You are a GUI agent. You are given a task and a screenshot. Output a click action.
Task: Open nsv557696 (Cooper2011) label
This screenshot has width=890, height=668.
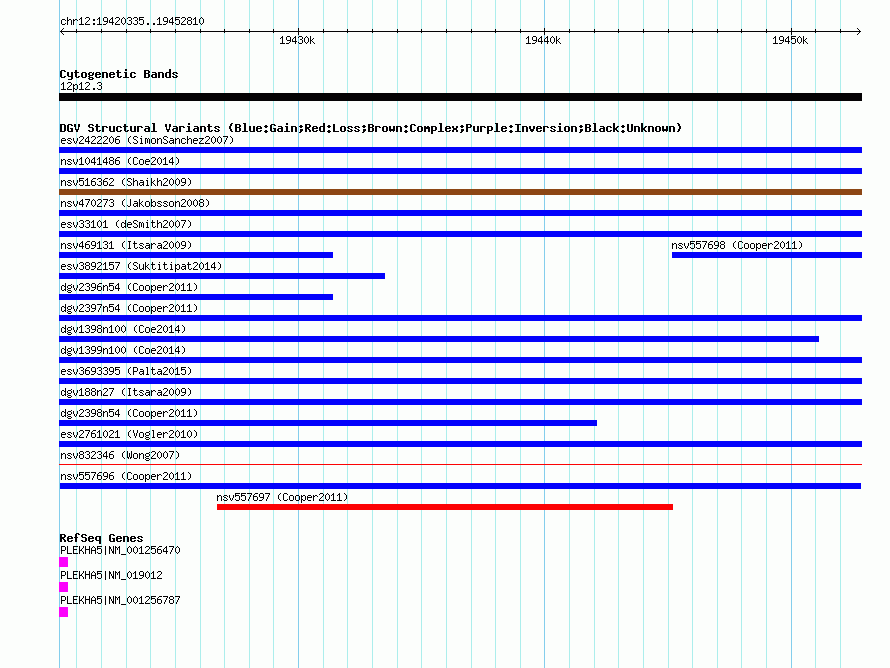[126, 476]
